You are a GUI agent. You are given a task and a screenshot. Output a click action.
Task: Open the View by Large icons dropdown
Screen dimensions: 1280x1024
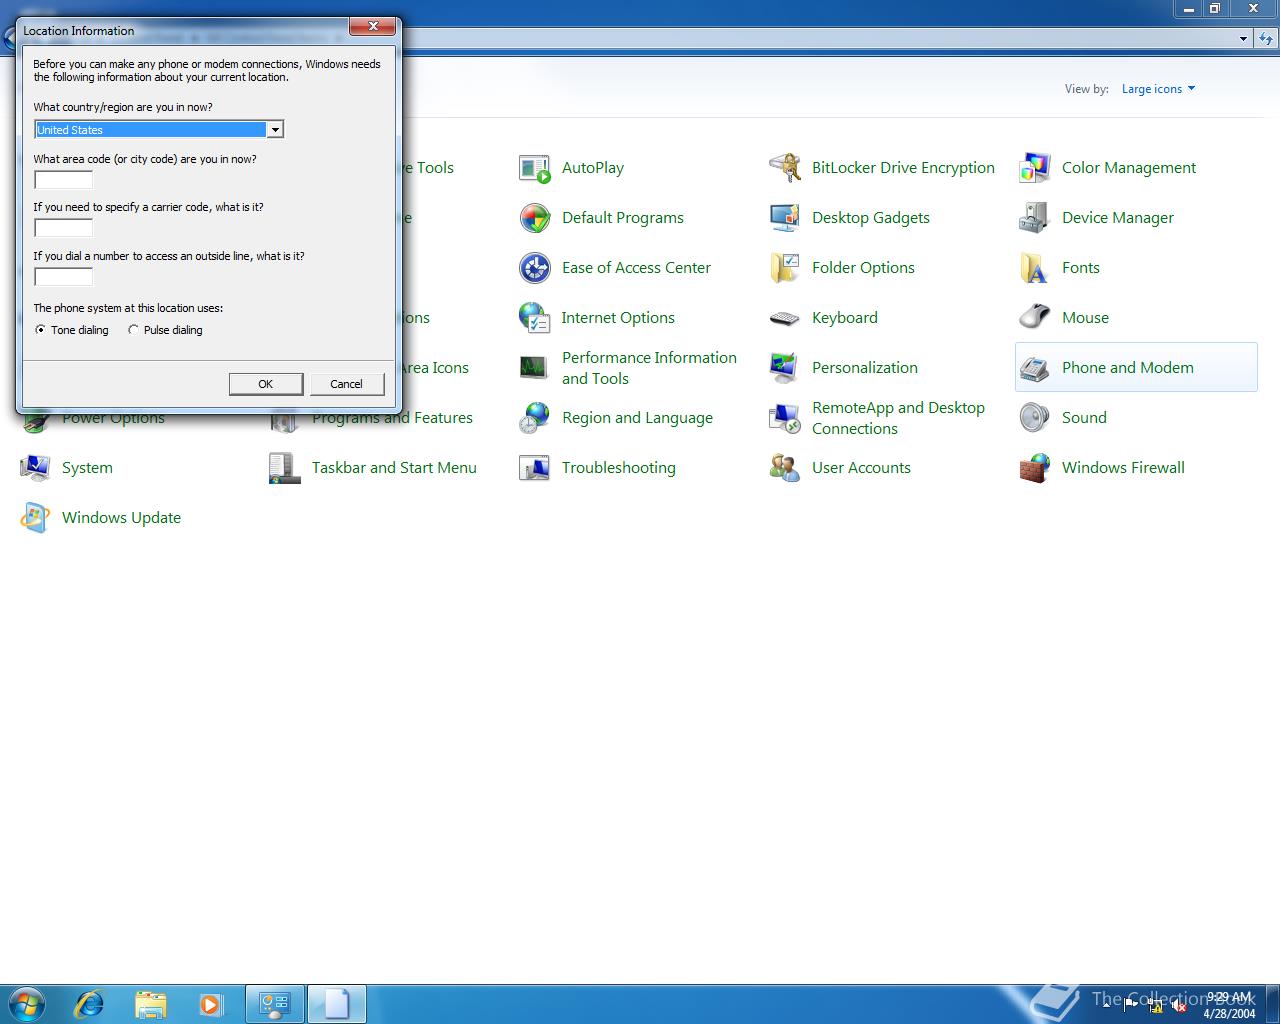1158,89
